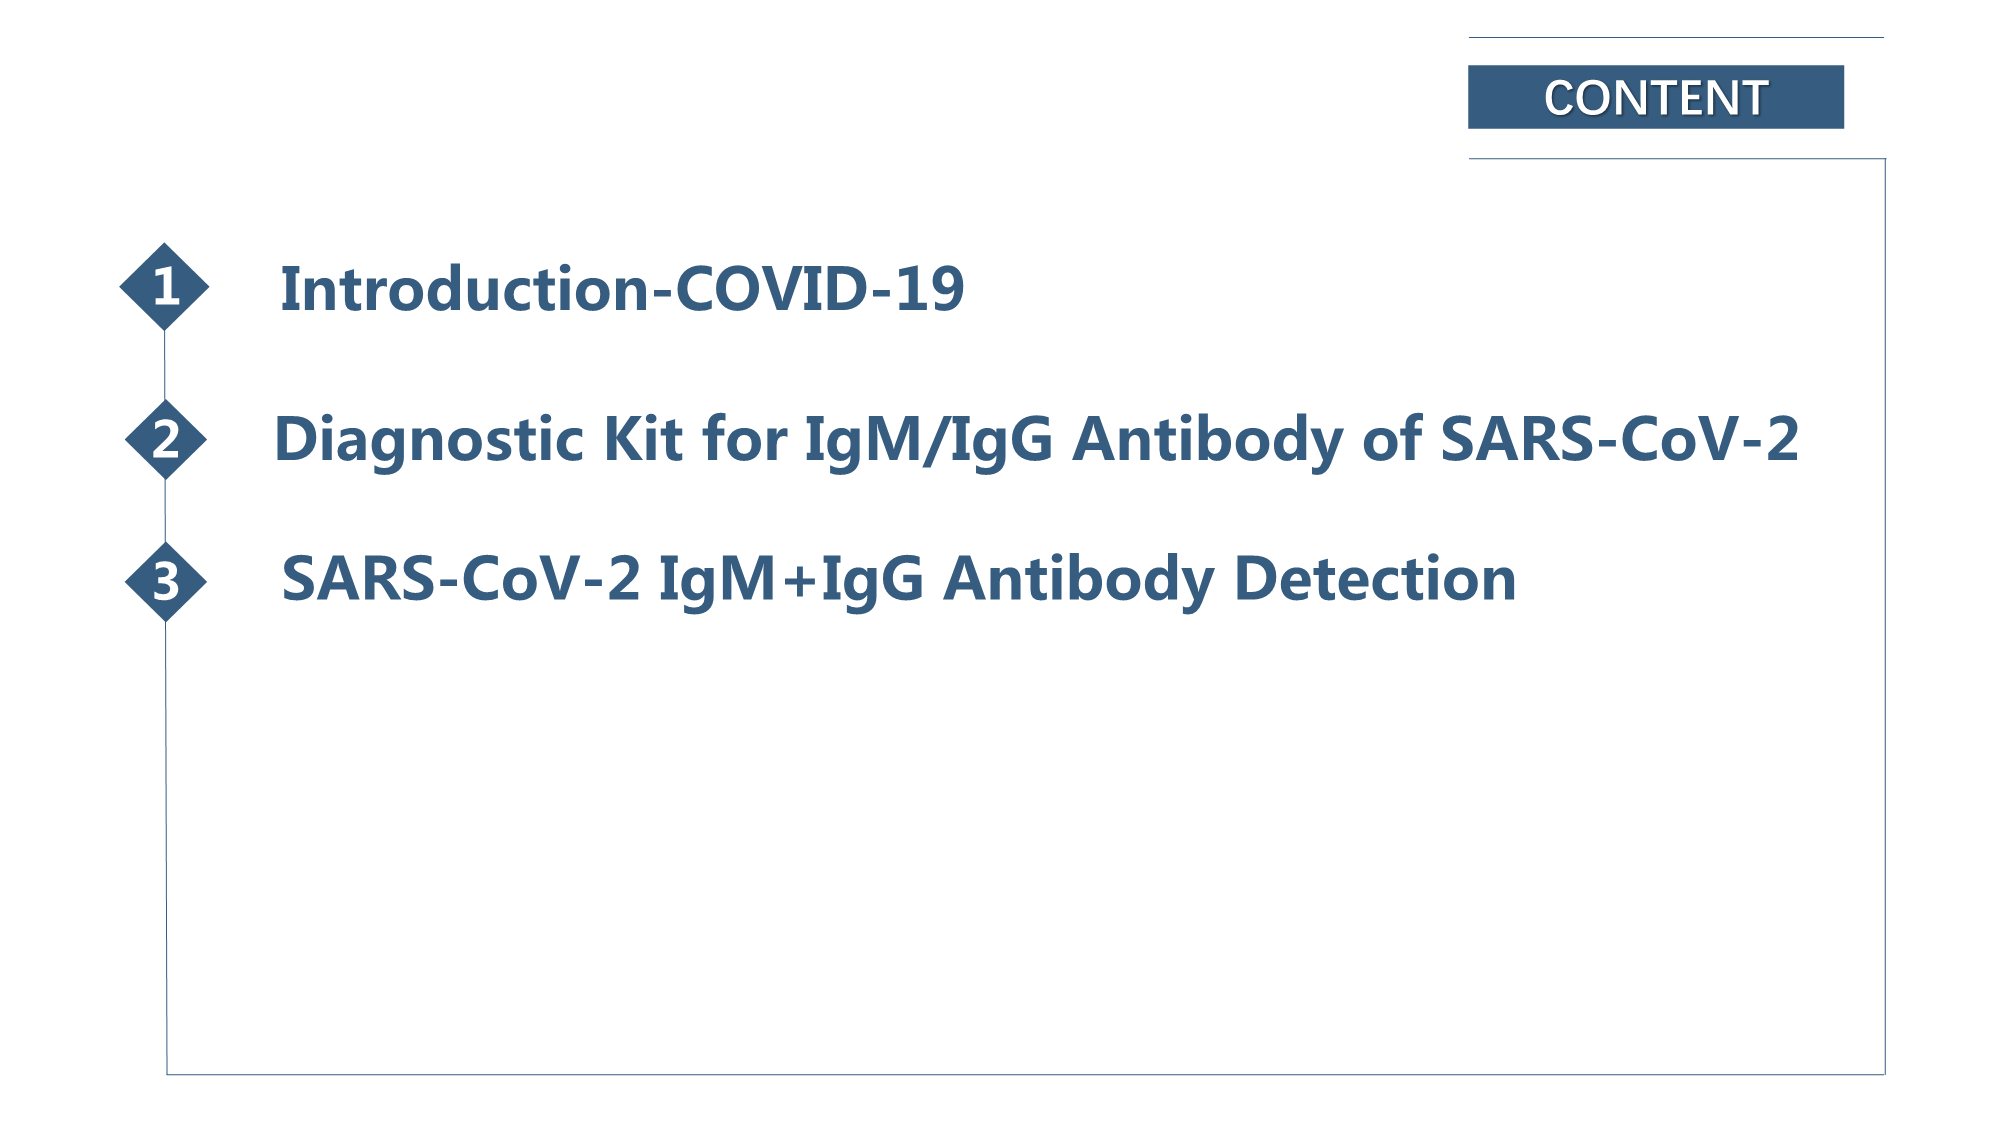The image size is (2000, 1125).
Task: Select SARS-CoV-2 at the end of item two
Action: point(1619,439)
